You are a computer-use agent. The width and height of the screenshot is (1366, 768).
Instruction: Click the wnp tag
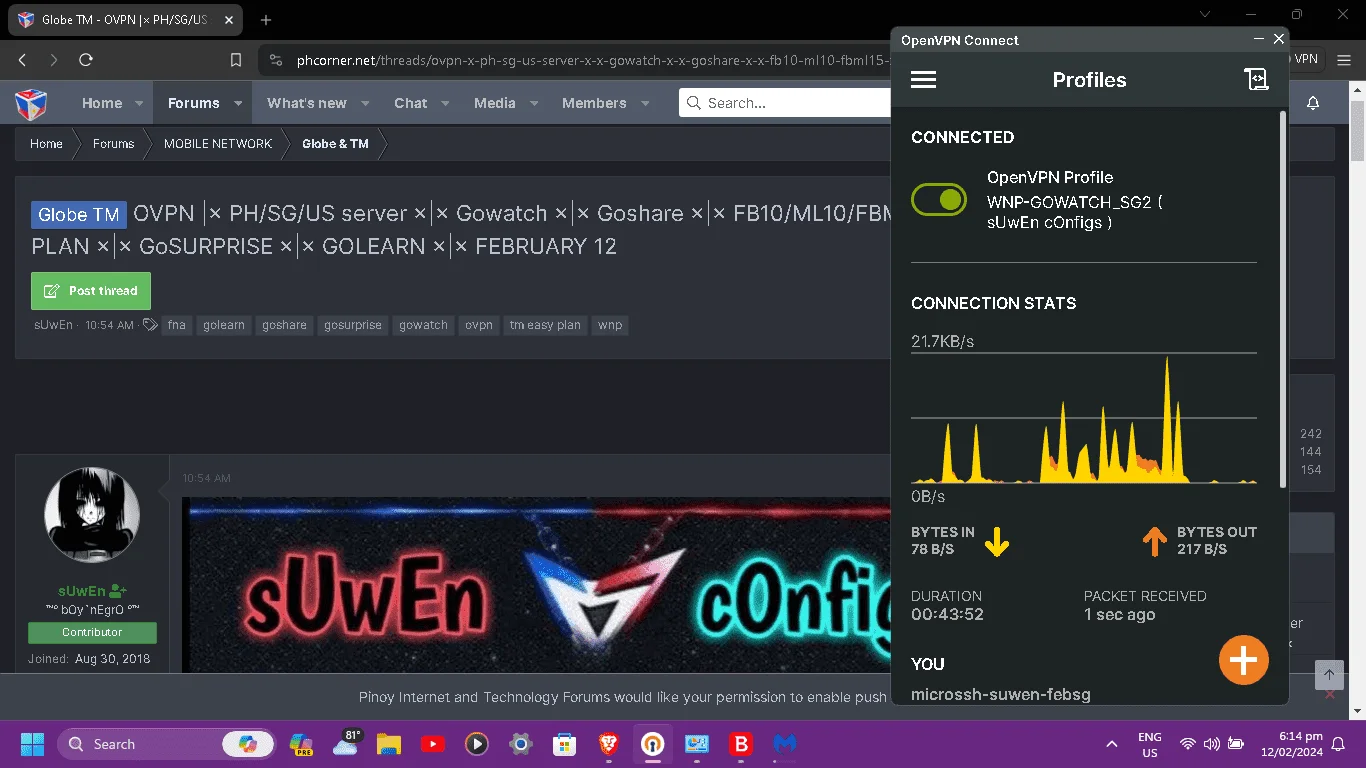(x=610, y=325)
